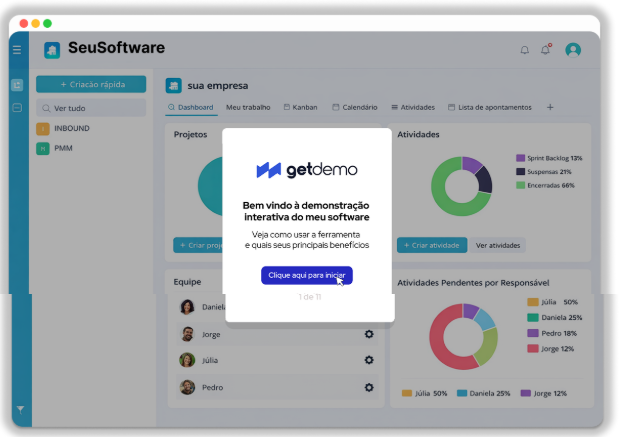The height and width of the screenshot is (437, 622).
Task: Click the Pedro 18% purple legend swatch
Action: tap(533, 333)
